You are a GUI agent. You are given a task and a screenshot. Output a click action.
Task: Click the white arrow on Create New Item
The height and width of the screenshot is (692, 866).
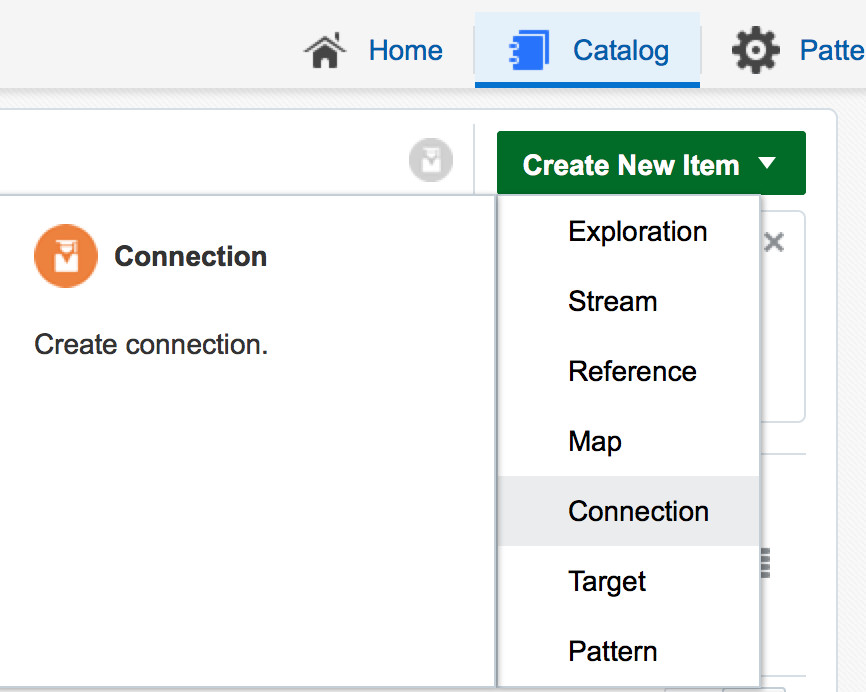pyautogui.click(x=767, y=163)
